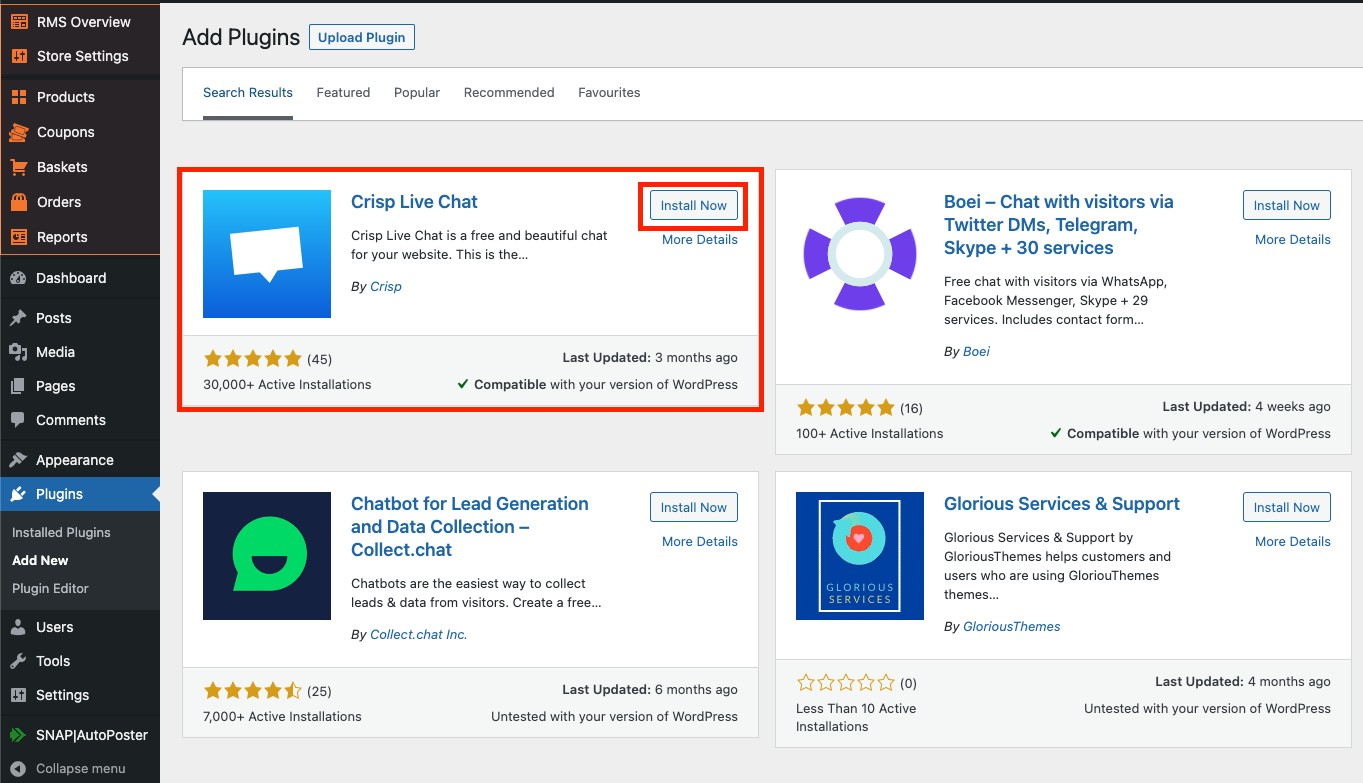Switch to the Search Results tab
1363x783 pixels.
[x=248, y=93]
